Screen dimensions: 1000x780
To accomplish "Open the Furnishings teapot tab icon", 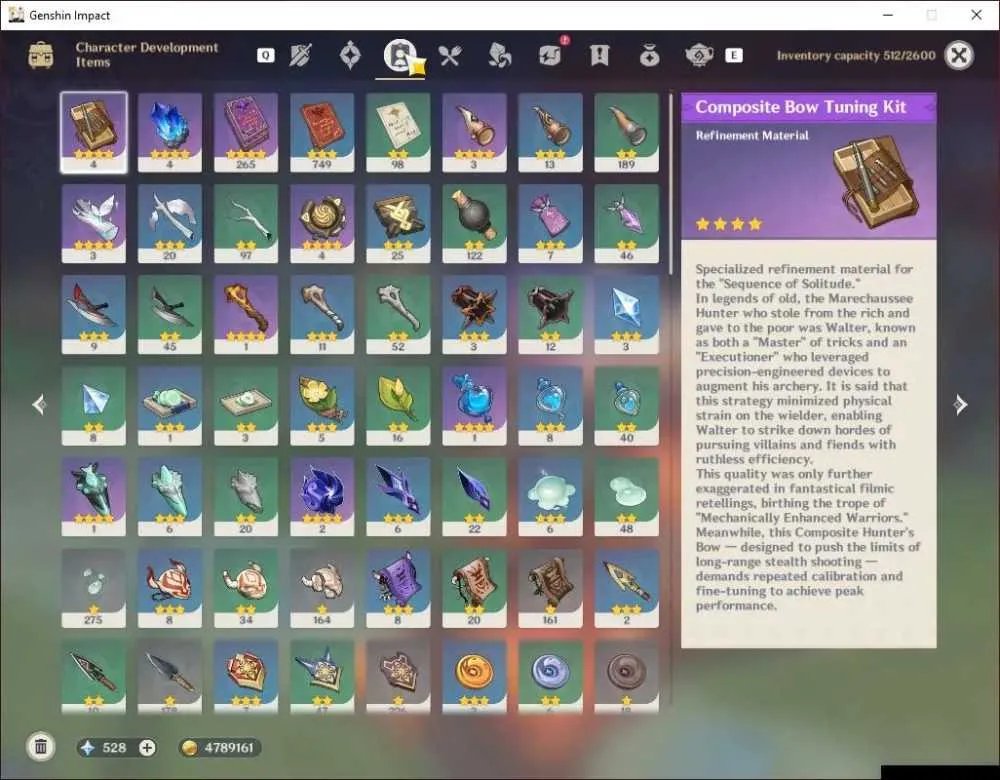I will pos(699,56).
